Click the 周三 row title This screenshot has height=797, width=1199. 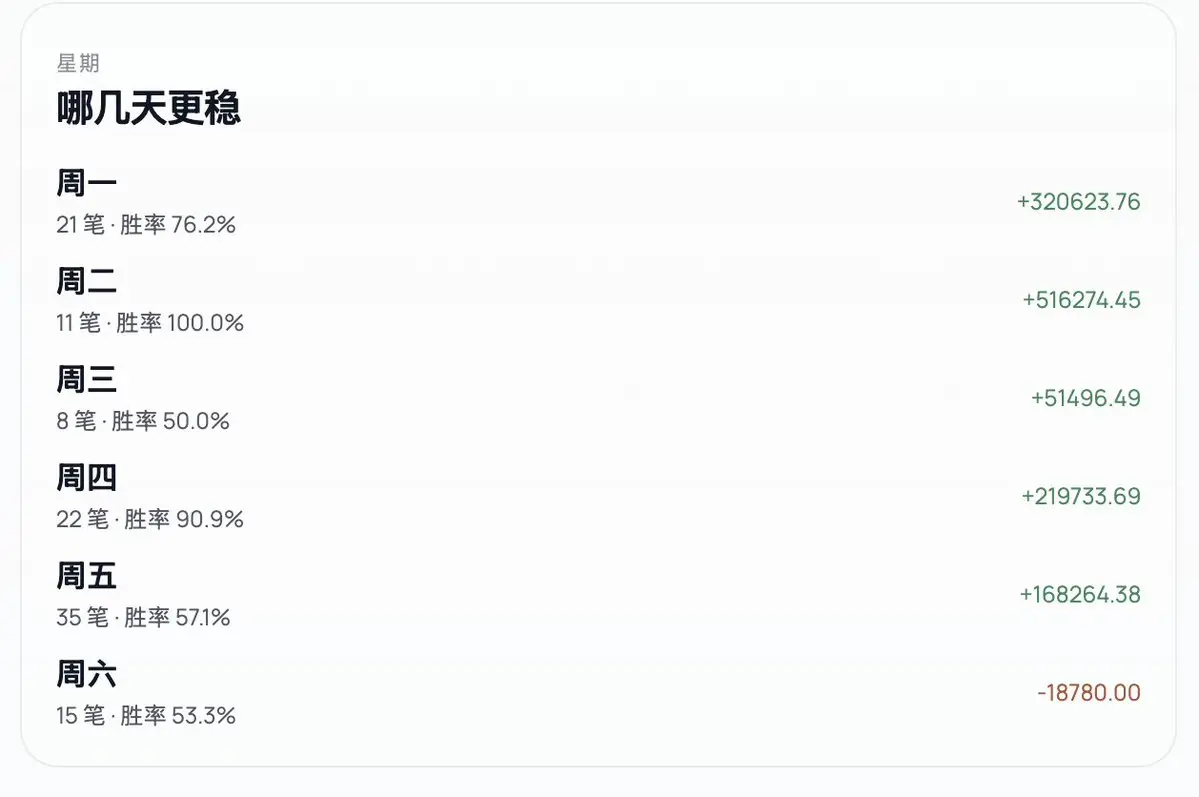tap(86, 380)
